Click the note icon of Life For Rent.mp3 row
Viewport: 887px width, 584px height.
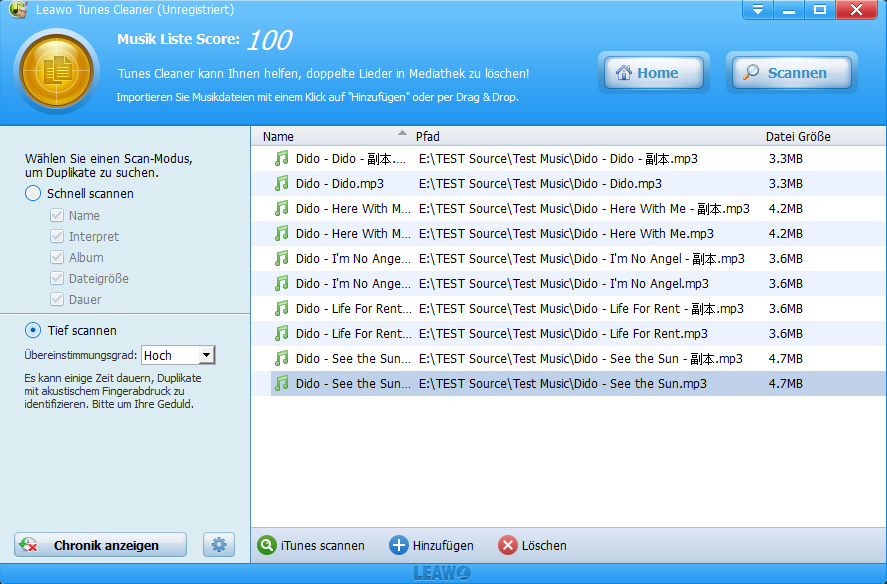coord(281,333)
